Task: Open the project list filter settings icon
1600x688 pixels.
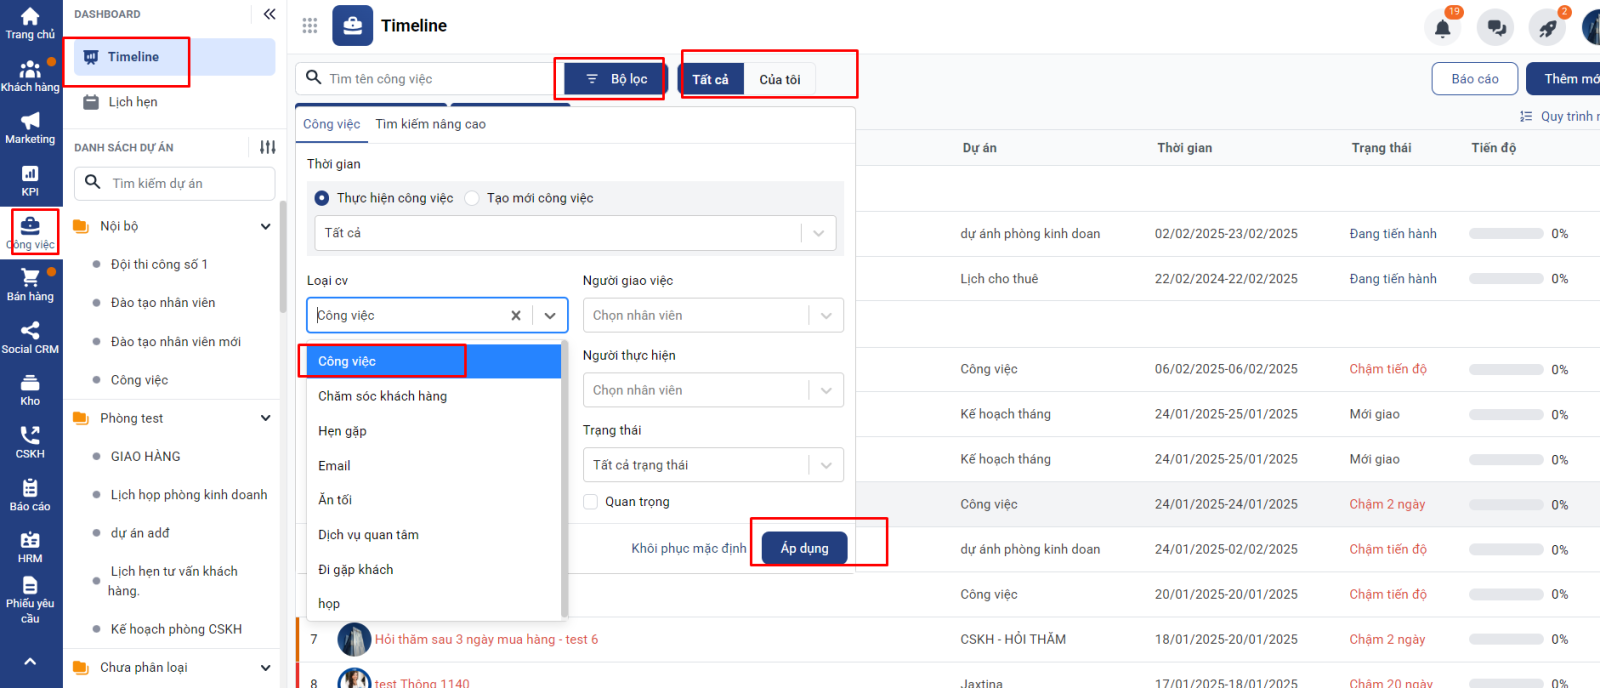Action: (x=267, y=147)
